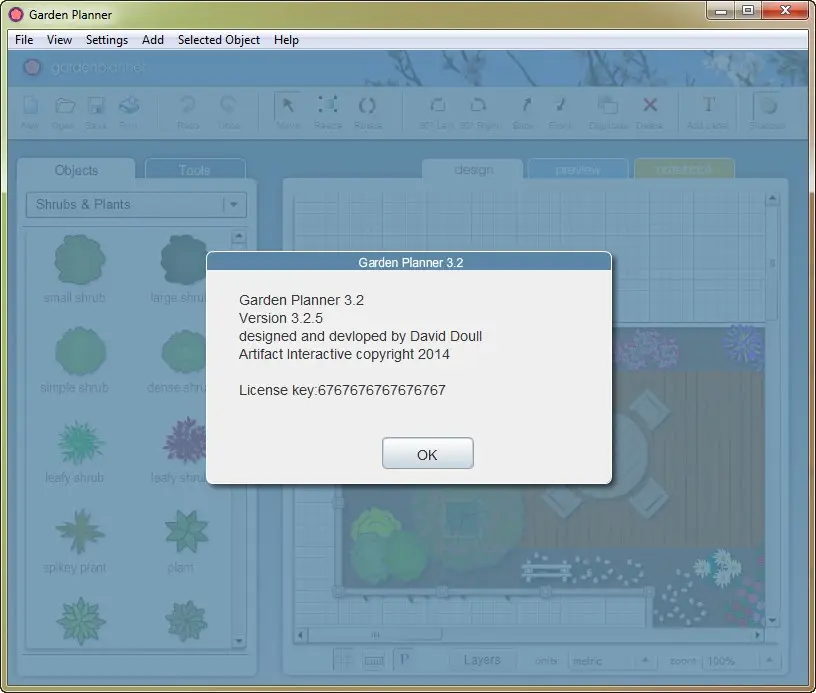Screen dimensions: 816x693
Task: Close the Garden Planner window
Action: tap(785, 10)
